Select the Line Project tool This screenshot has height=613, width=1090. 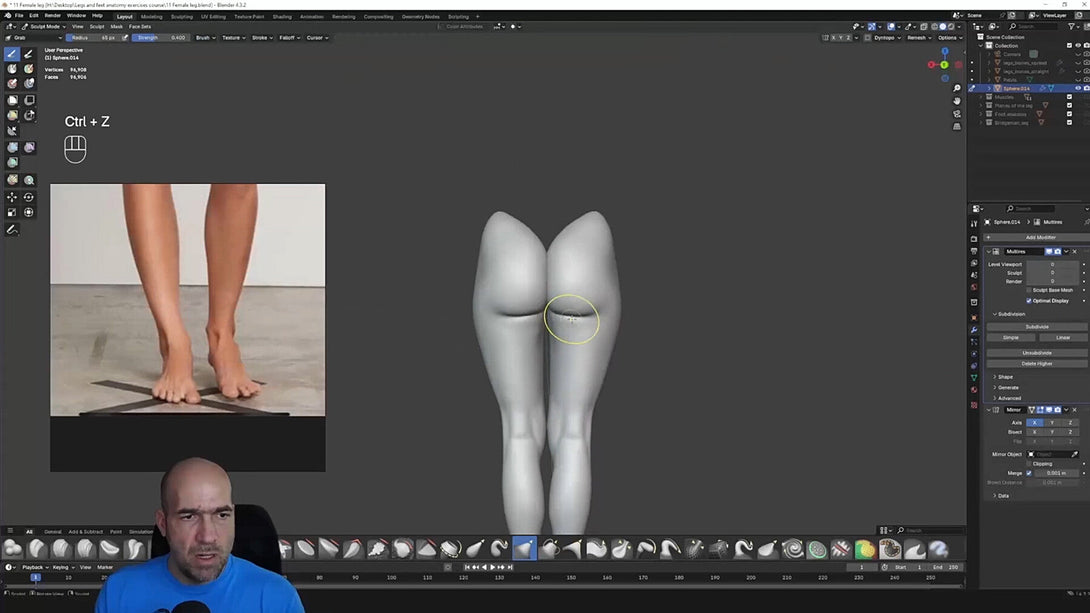(13, 131)
